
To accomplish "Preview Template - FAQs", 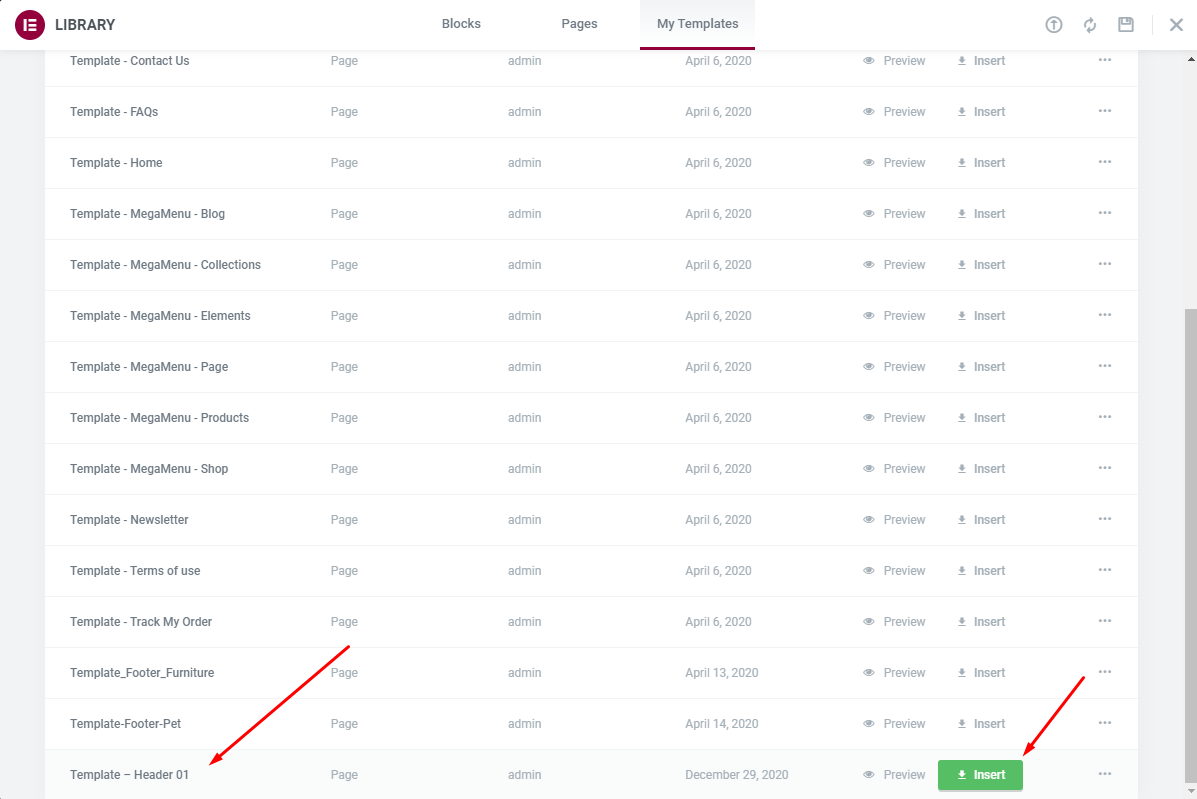I will 894,111.
